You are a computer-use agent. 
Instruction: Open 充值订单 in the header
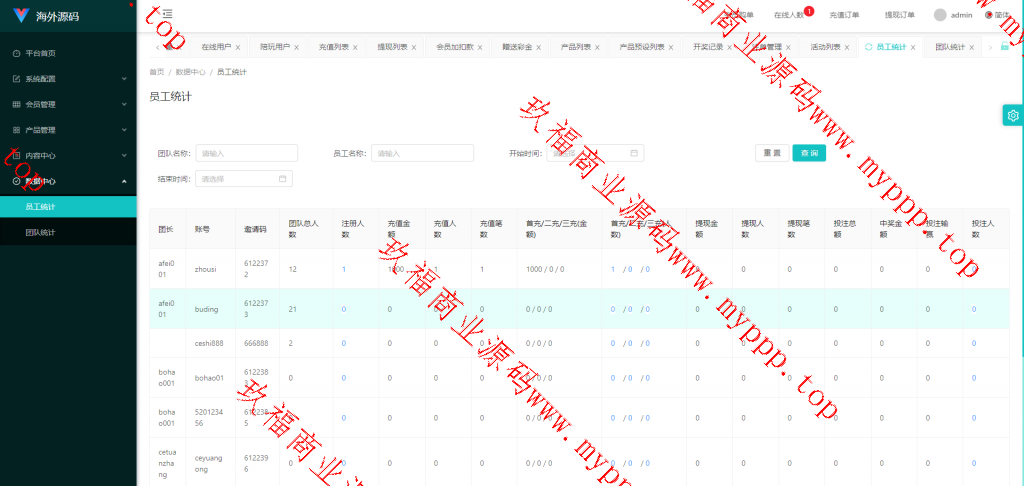coord(844,15)
